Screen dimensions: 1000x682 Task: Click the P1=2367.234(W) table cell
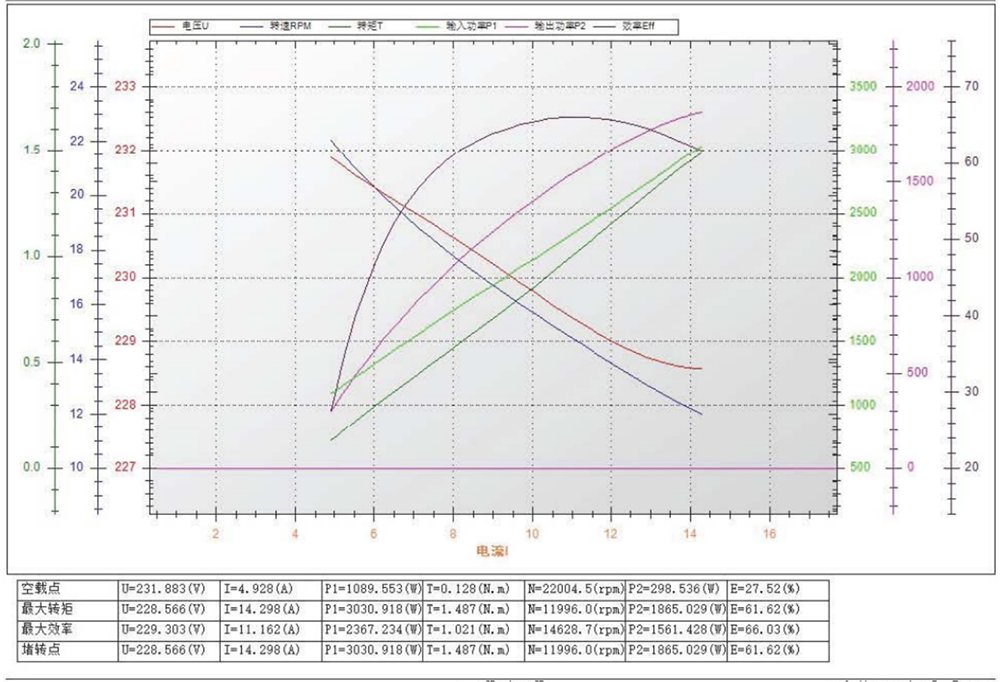(x=371, y=629)
